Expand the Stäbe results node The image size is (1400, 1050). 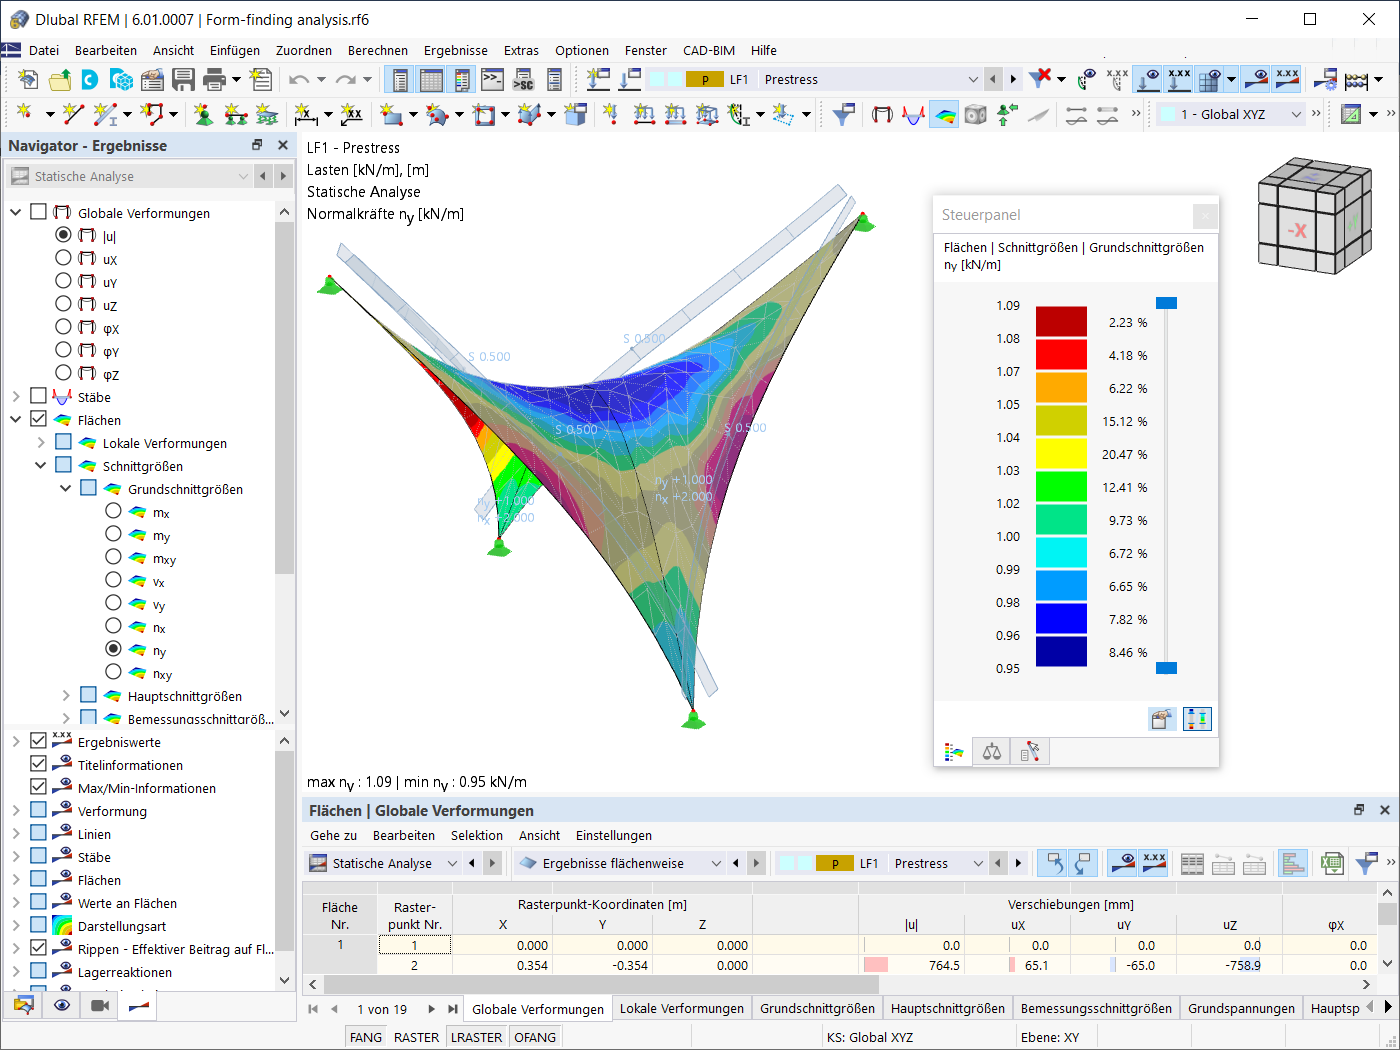click(x=15, y=396)
